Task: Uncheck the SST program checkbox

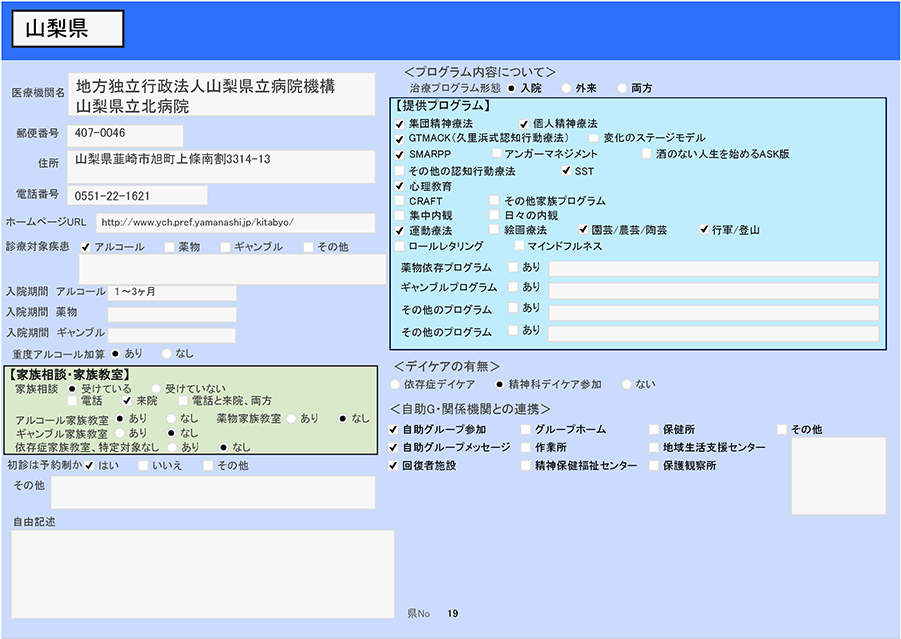Action: pos(566,171)
